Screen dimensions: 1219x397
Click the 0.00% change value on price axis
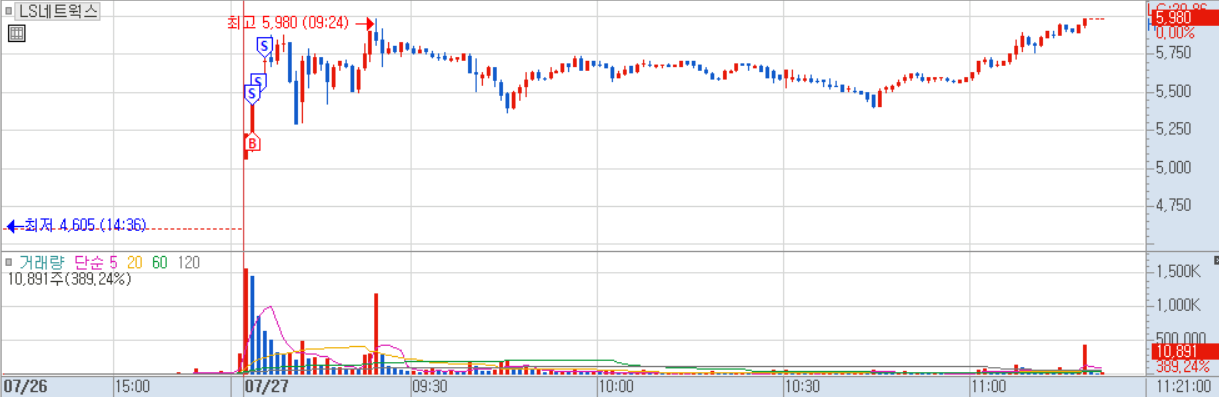(x=1176, y=33)
